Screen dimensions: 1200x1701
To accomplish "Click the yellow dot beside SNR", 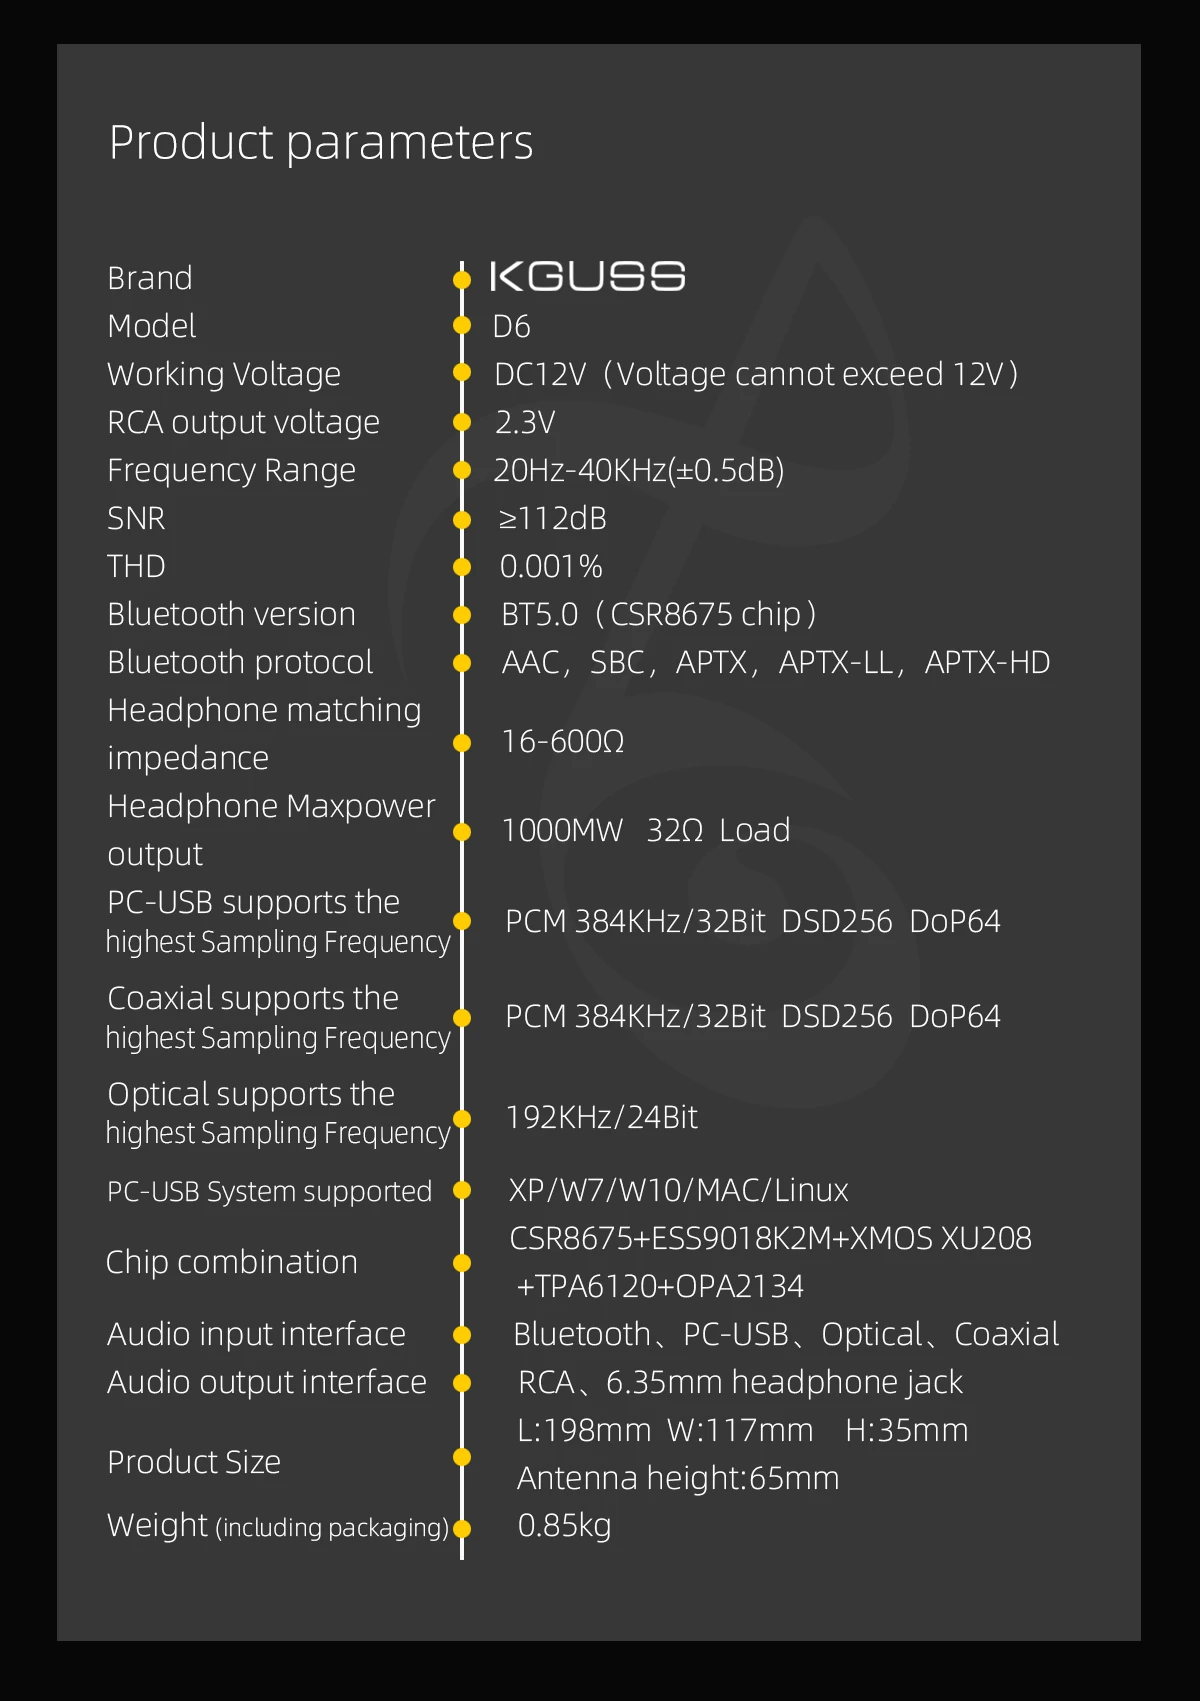I will coord(462,519).
